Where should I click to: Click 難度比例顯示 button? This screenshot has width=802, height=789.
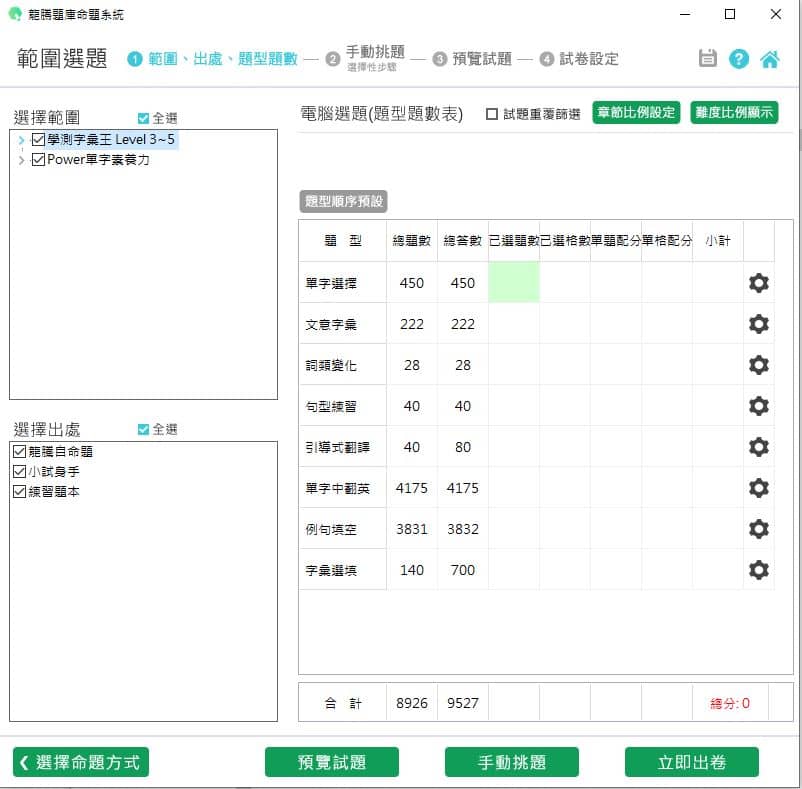coord(734,112)
